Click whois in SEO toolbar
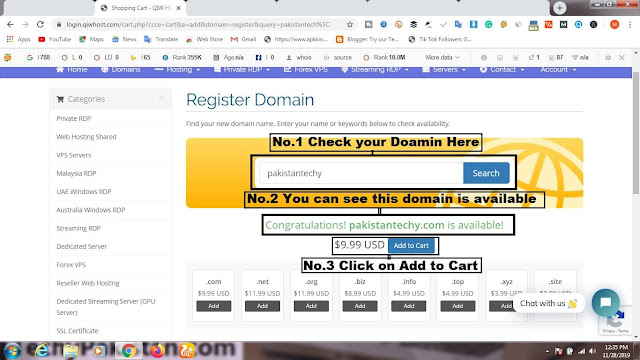The height and width of the screenshot is (360, 640). tap(299, 58)
